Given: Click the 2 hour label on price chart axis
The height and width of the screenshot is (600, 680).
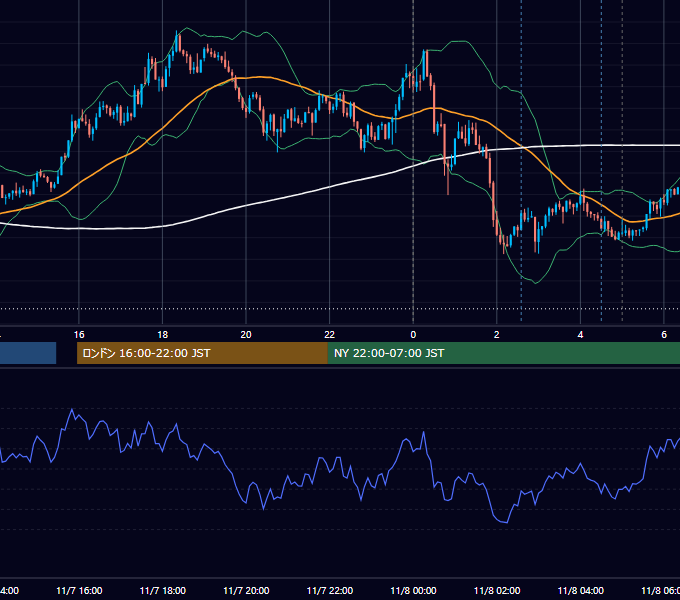Looking at the screenshot, I should 497,335.
